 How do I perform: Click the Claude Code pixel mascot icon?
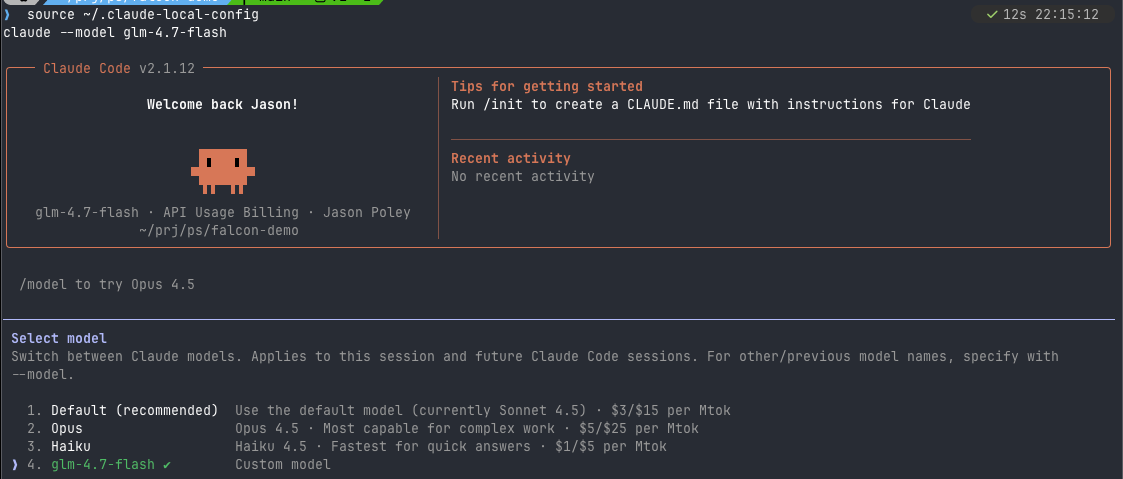[222, 169]
